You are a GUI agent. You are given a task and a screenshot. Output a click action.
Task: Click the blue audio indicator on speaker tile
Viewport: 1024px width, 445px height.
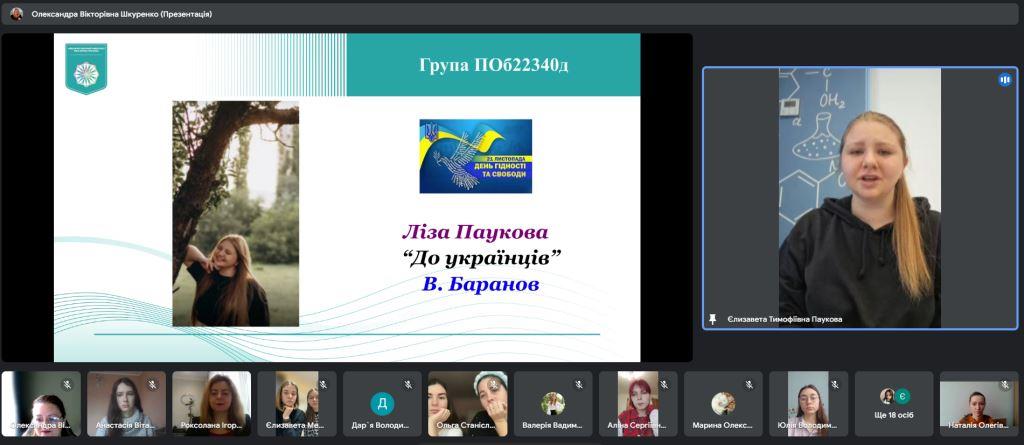point(1004,79)
